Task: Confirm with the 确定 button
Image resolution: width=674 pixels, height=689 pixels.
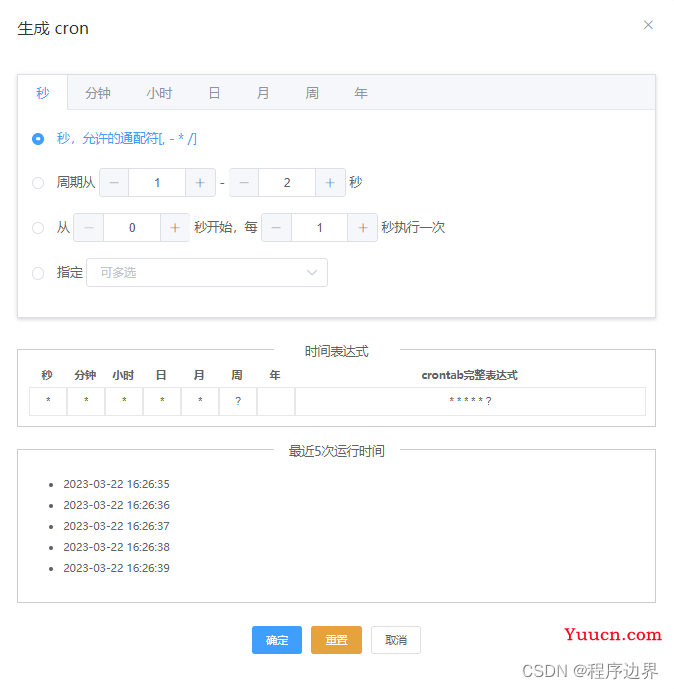Action: [277, 640]
